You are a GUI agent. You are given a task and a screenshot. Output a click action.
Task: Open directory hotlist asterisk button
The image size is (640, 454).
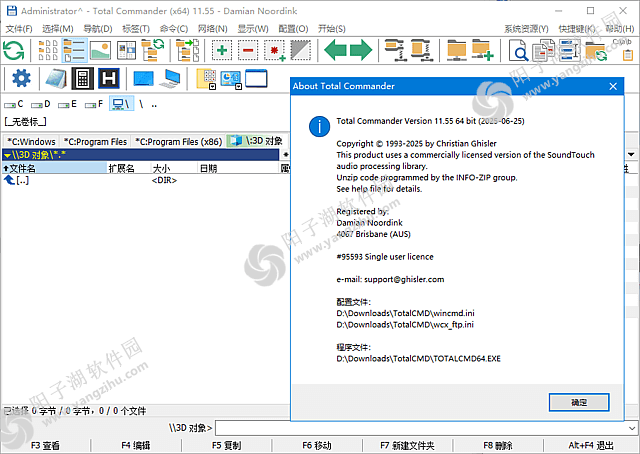coord(285,155)
